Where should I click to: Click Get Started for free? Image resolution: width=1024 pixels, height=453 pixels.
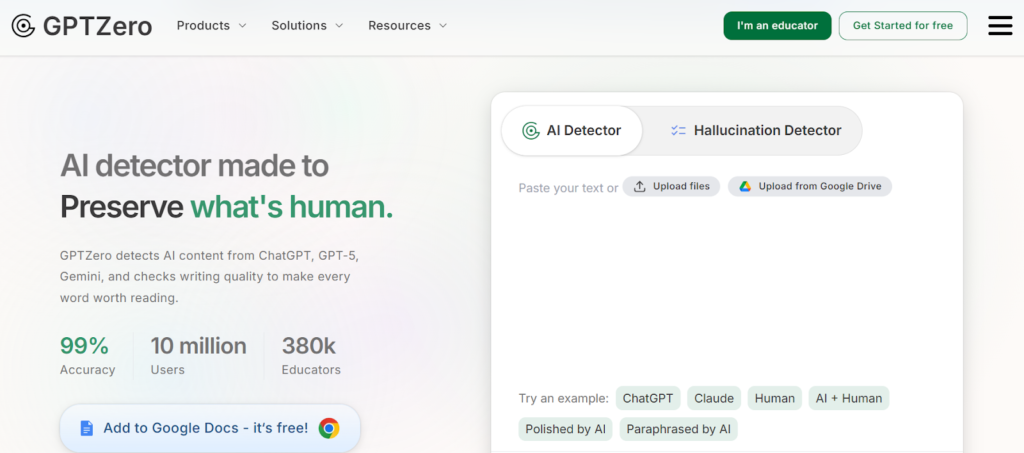(903, 25)
